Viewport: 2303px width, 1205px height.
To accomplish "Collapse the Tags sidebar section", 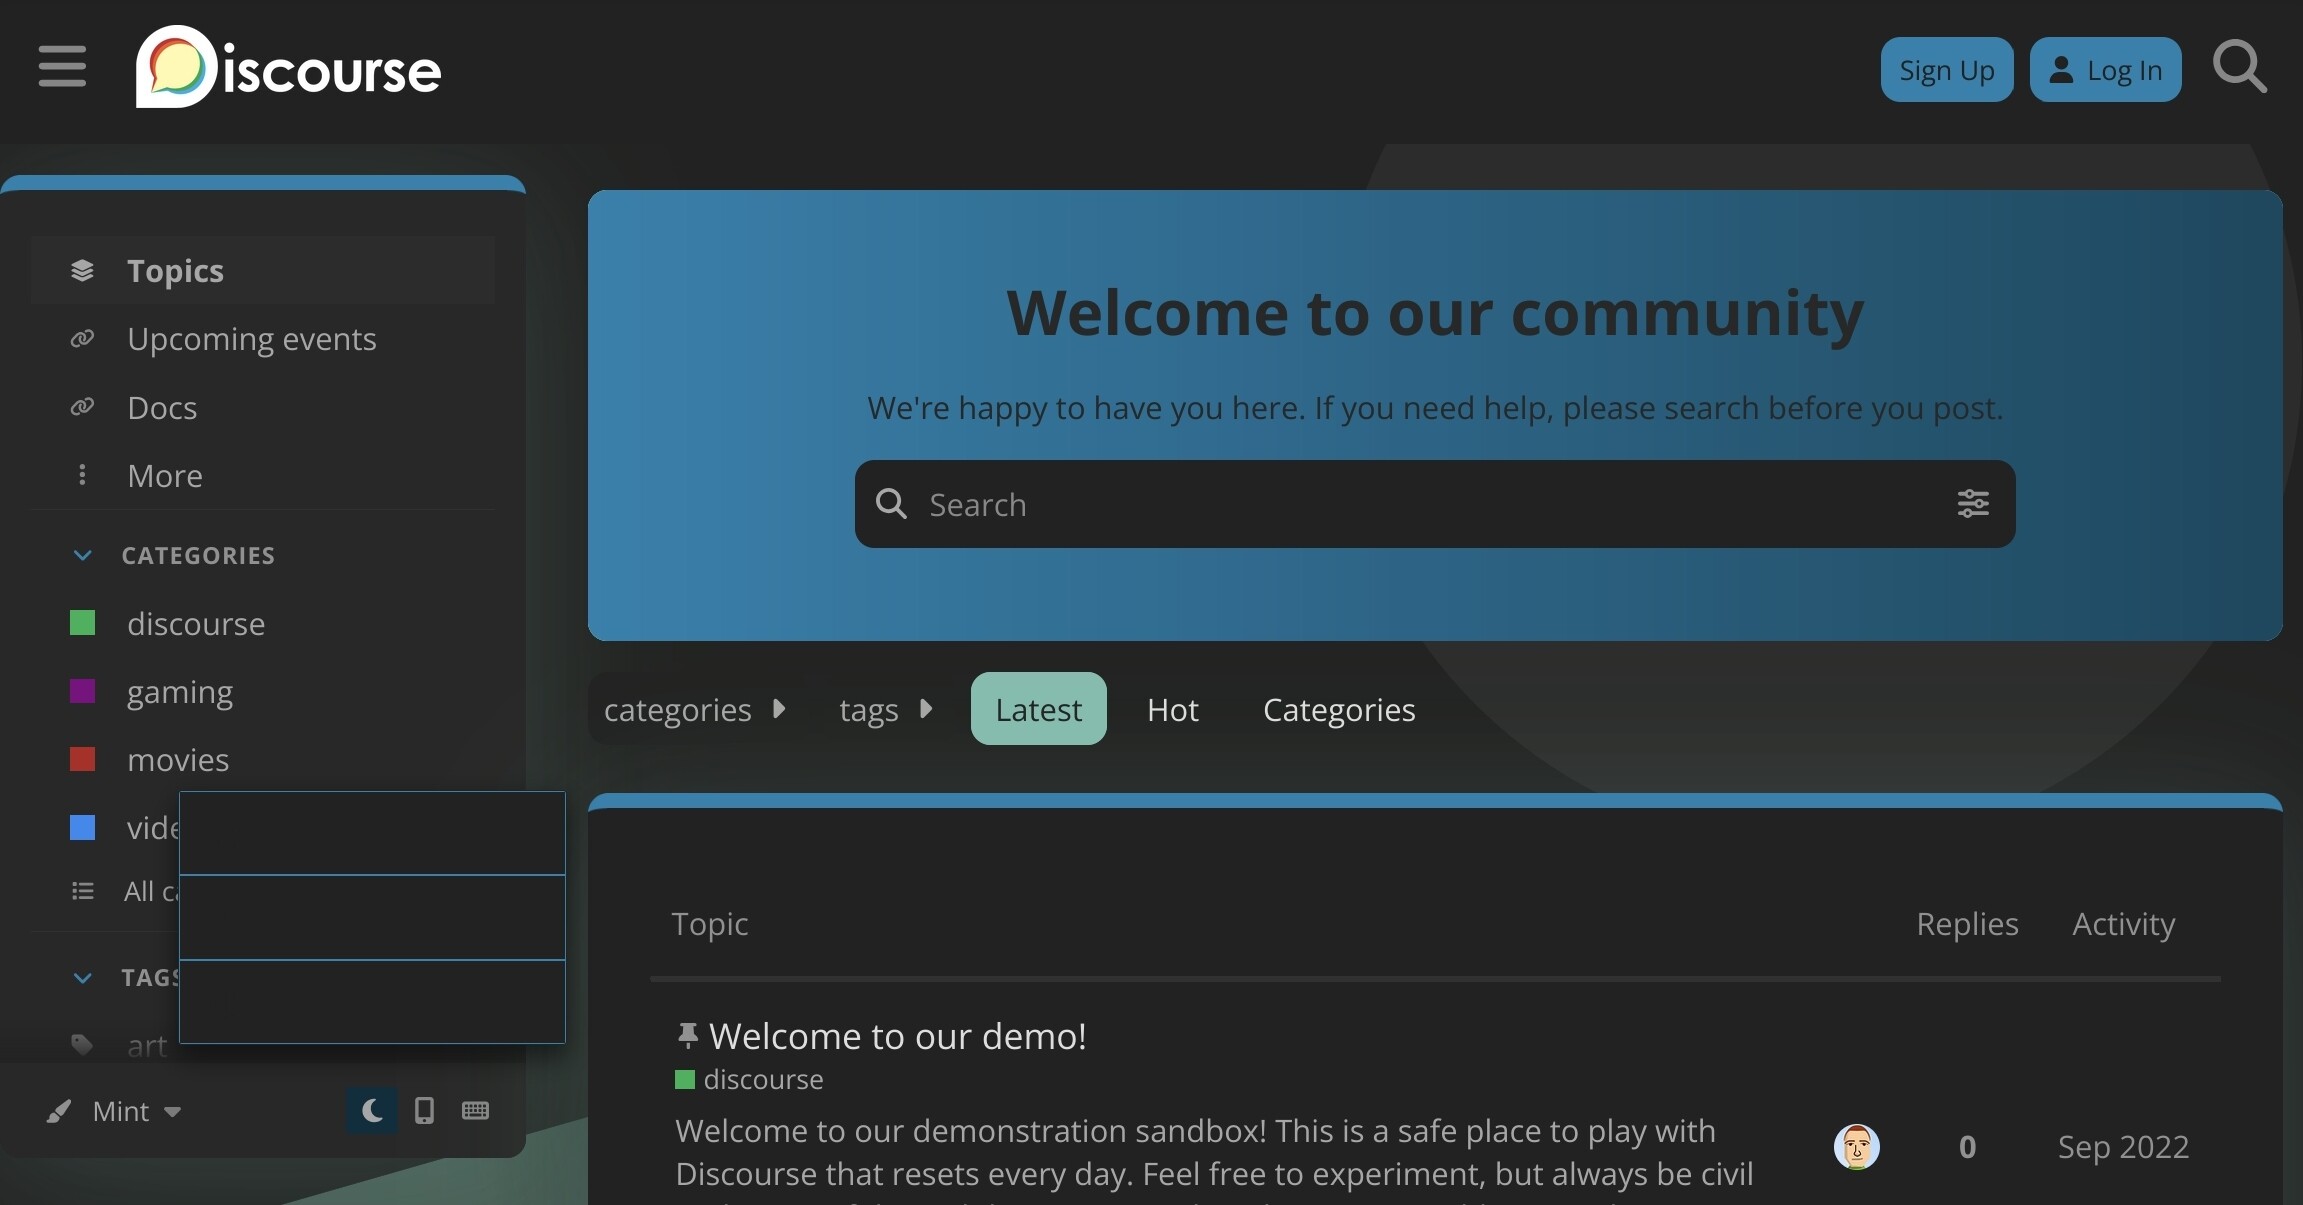I will coord(83,977).
